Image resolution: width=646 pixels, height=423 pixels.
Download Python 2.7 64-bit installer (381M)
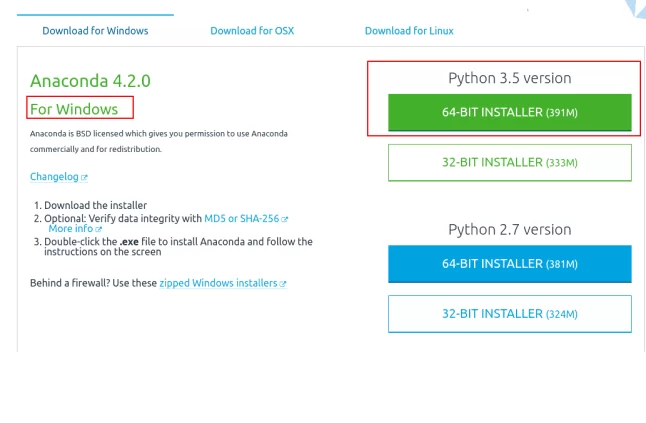[510, 264]
